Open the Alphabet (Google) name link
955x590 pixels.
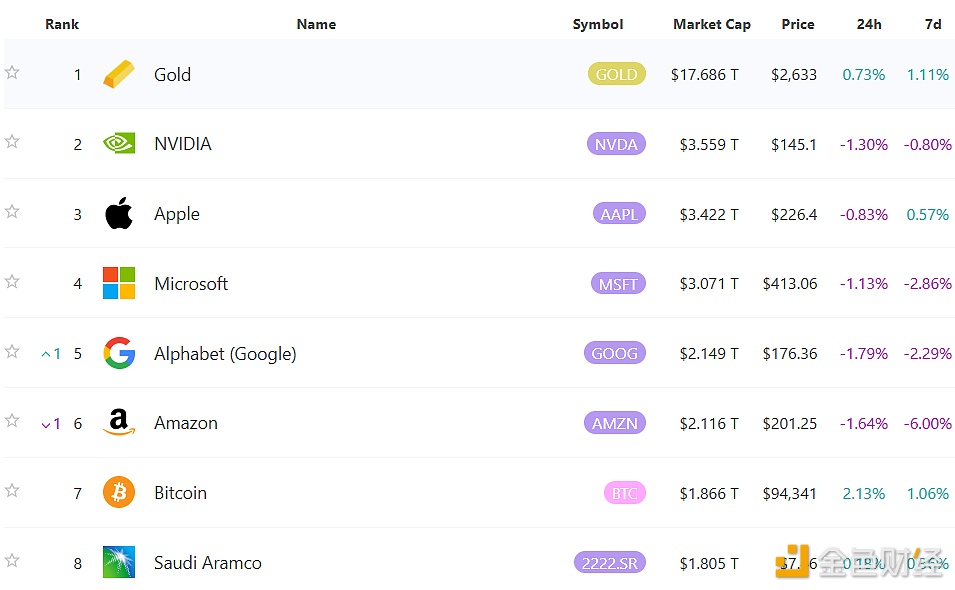[x=225, y=354]
